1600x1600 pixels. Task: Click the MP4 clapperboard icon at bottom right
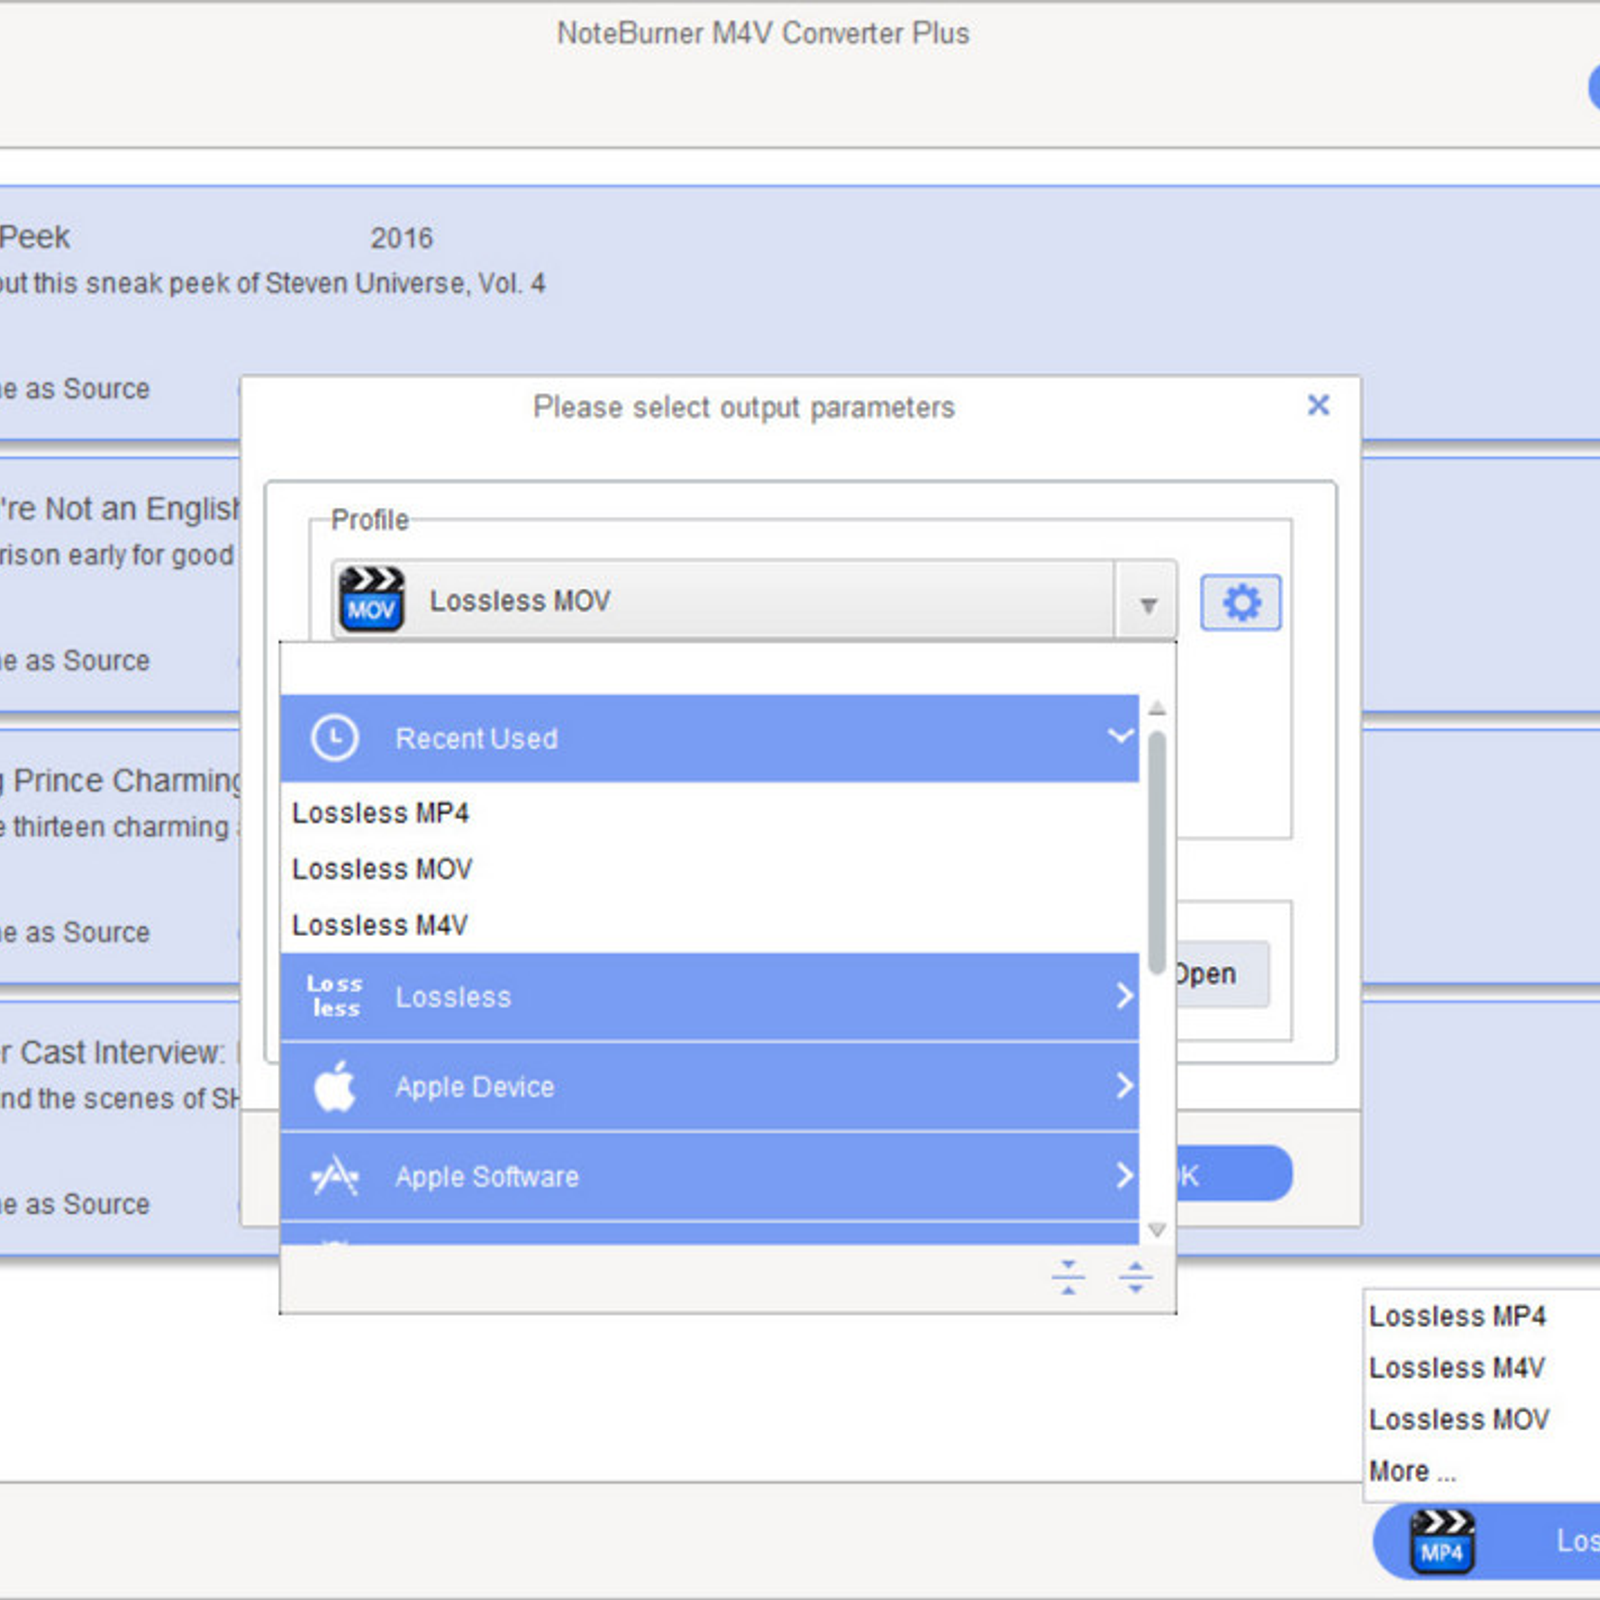pos(1441,1542)
